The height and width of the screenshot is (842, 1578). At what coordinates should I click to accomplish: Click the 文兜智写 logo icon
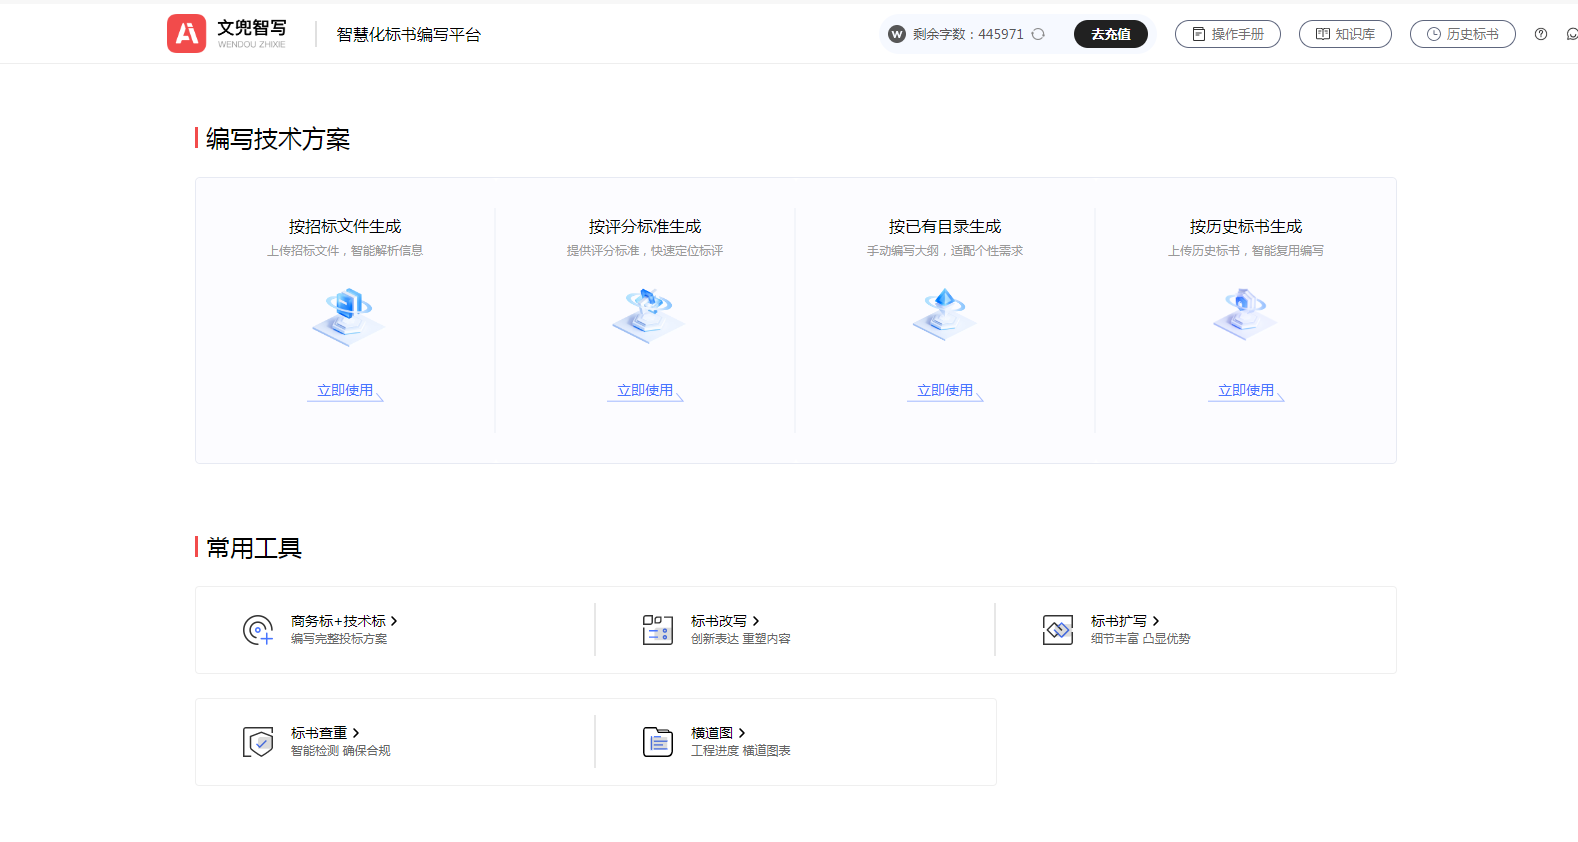[x=187, y=34]
